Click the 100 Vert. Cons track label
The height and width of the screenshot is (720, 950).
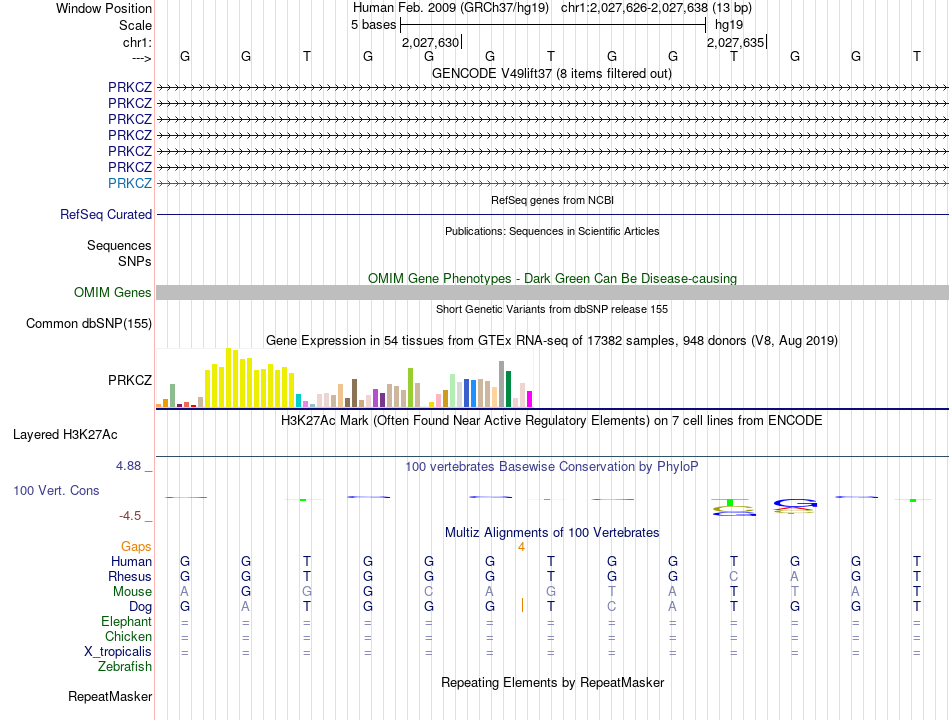[x=56, y=491]
